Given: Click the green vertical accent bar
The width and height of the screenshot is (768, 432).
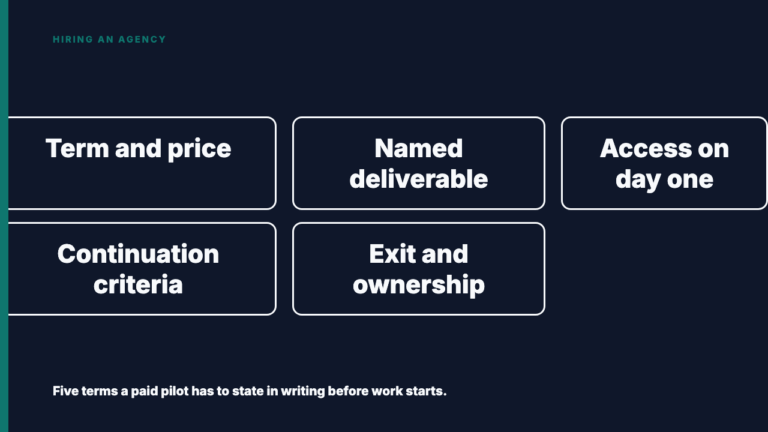Looking at the screenshot, I should 4,216.
